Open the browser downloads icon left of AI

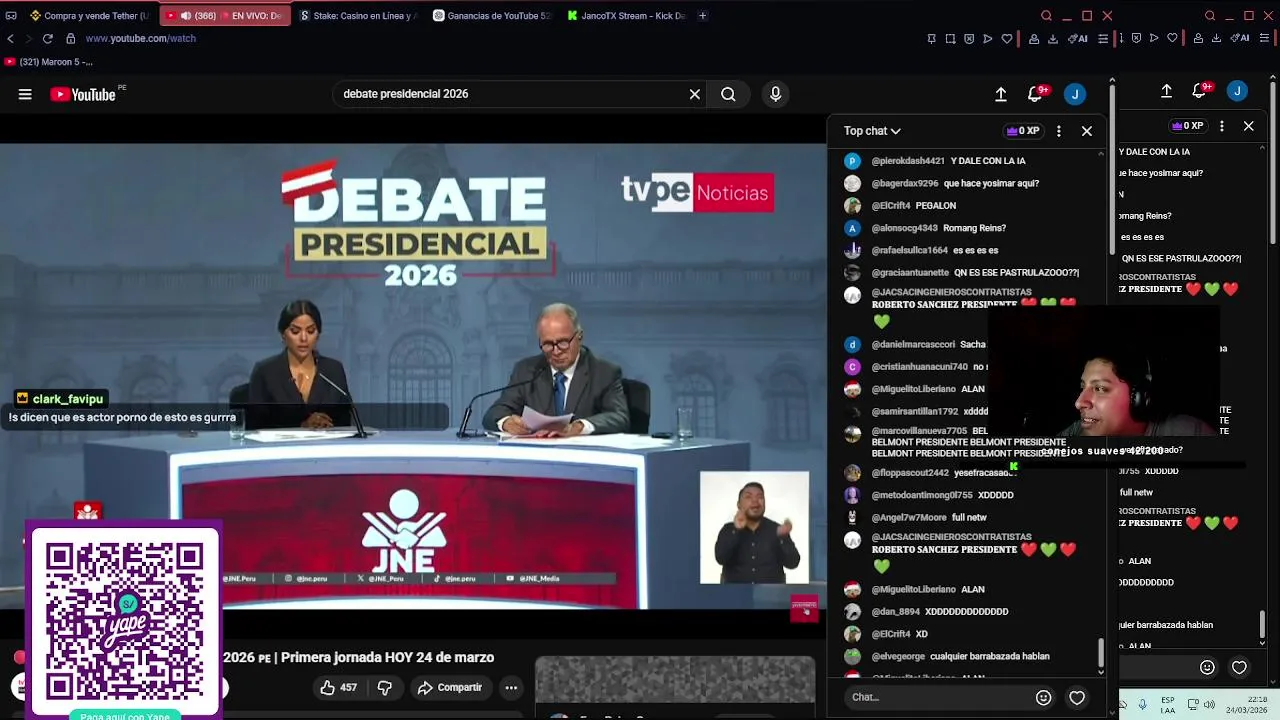(1053, 38)
